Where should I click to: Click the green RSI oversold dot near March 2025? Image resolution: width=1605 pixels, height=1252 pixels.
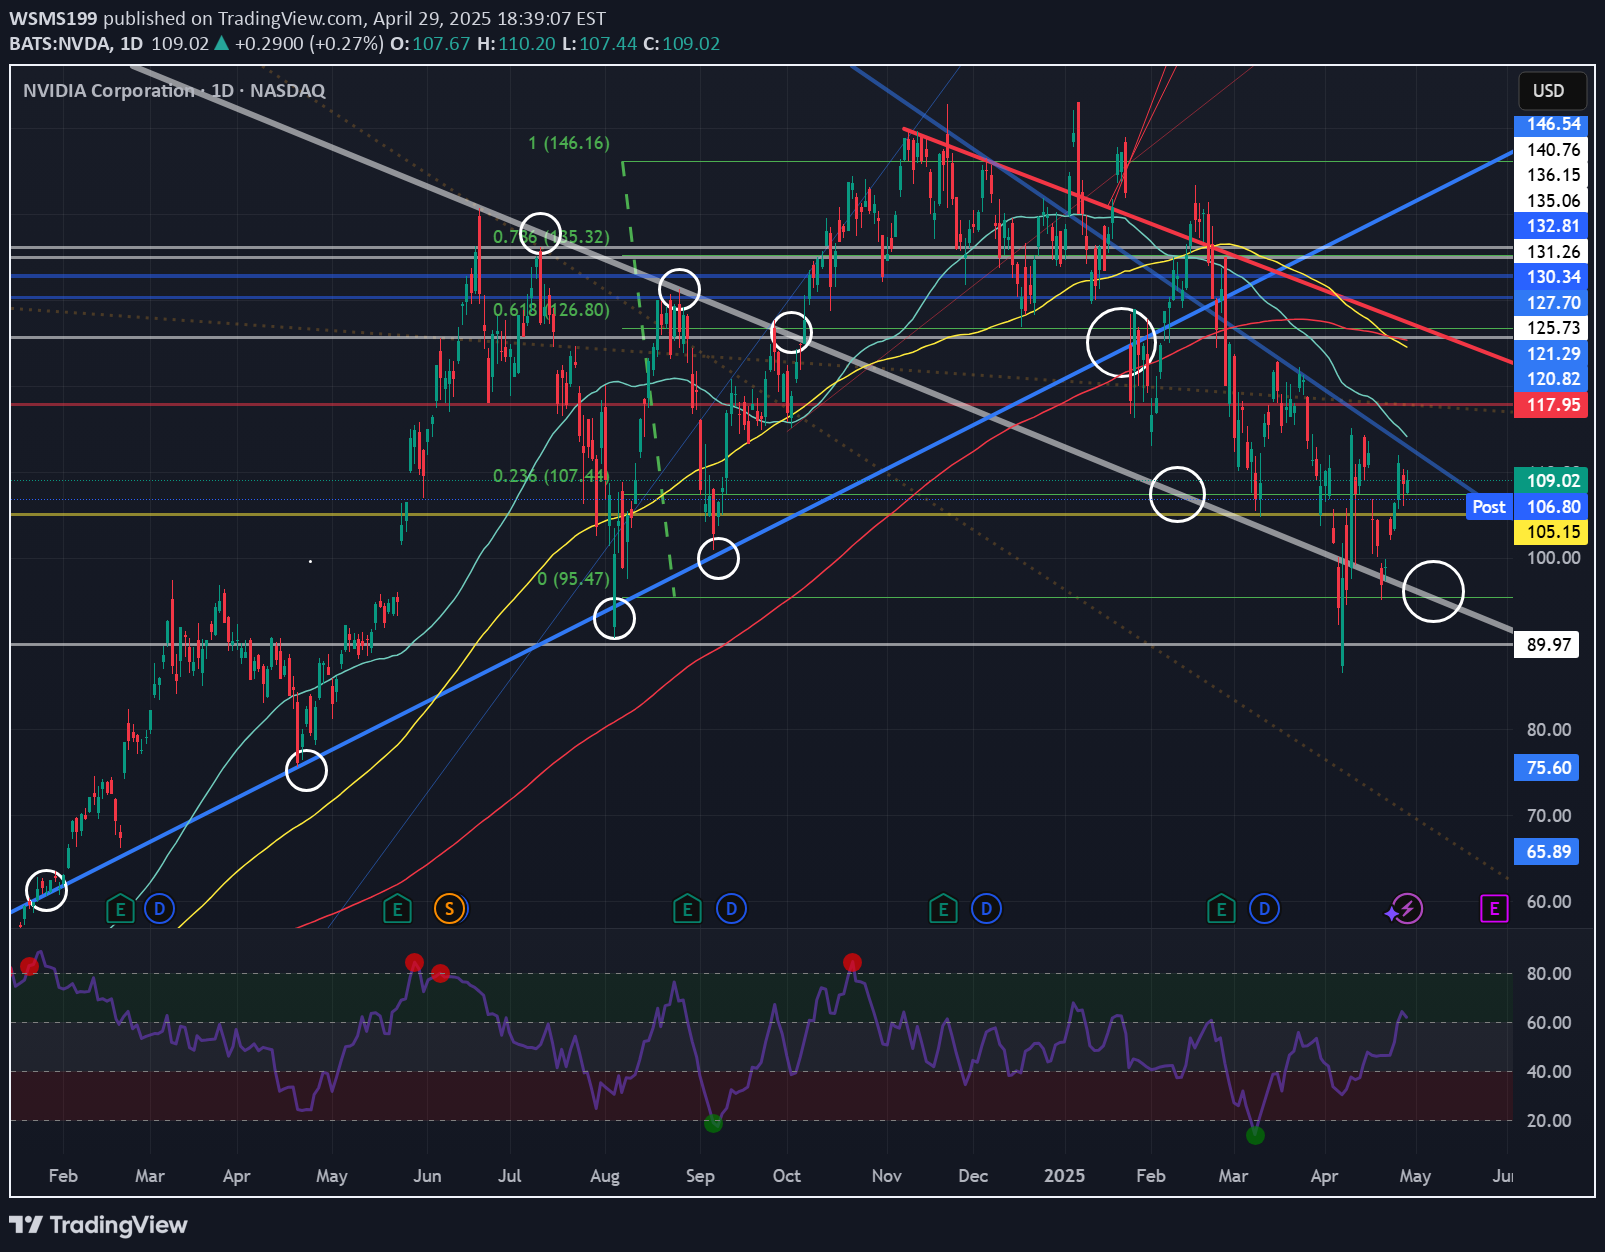tap(1256, 1135)
